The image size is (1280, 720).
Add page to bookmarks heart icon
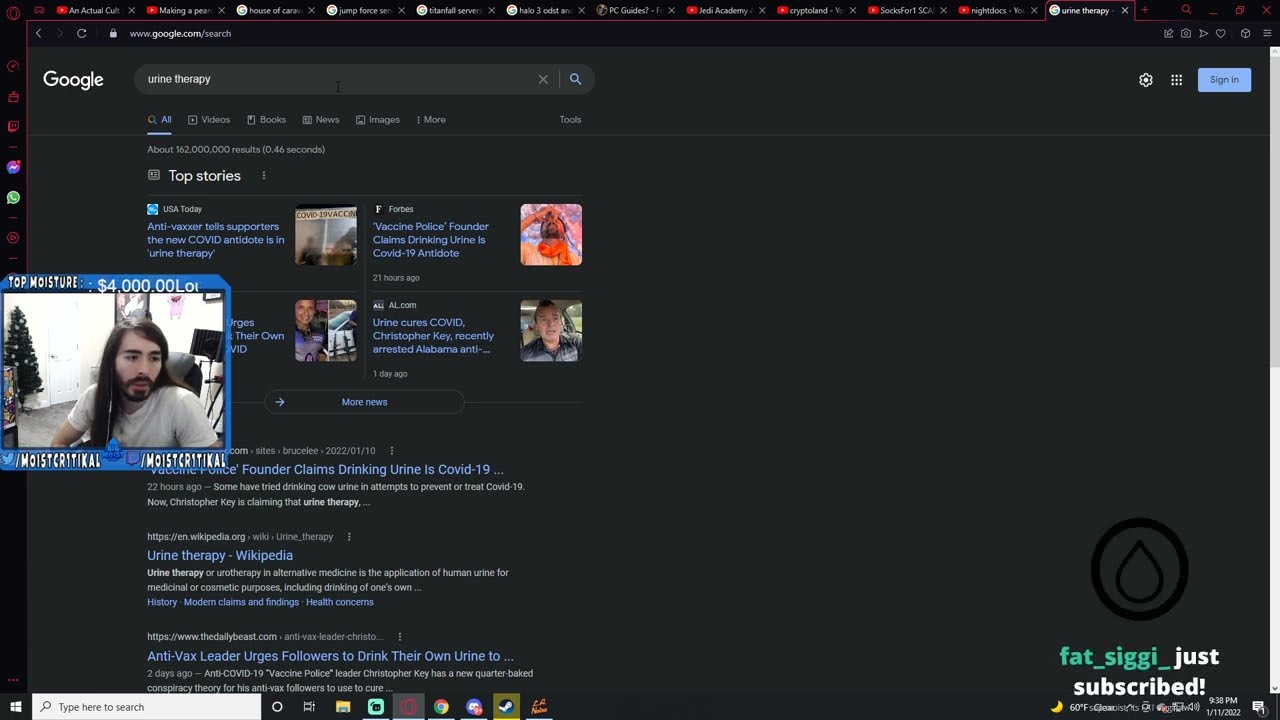click(x=1220, y=33)
